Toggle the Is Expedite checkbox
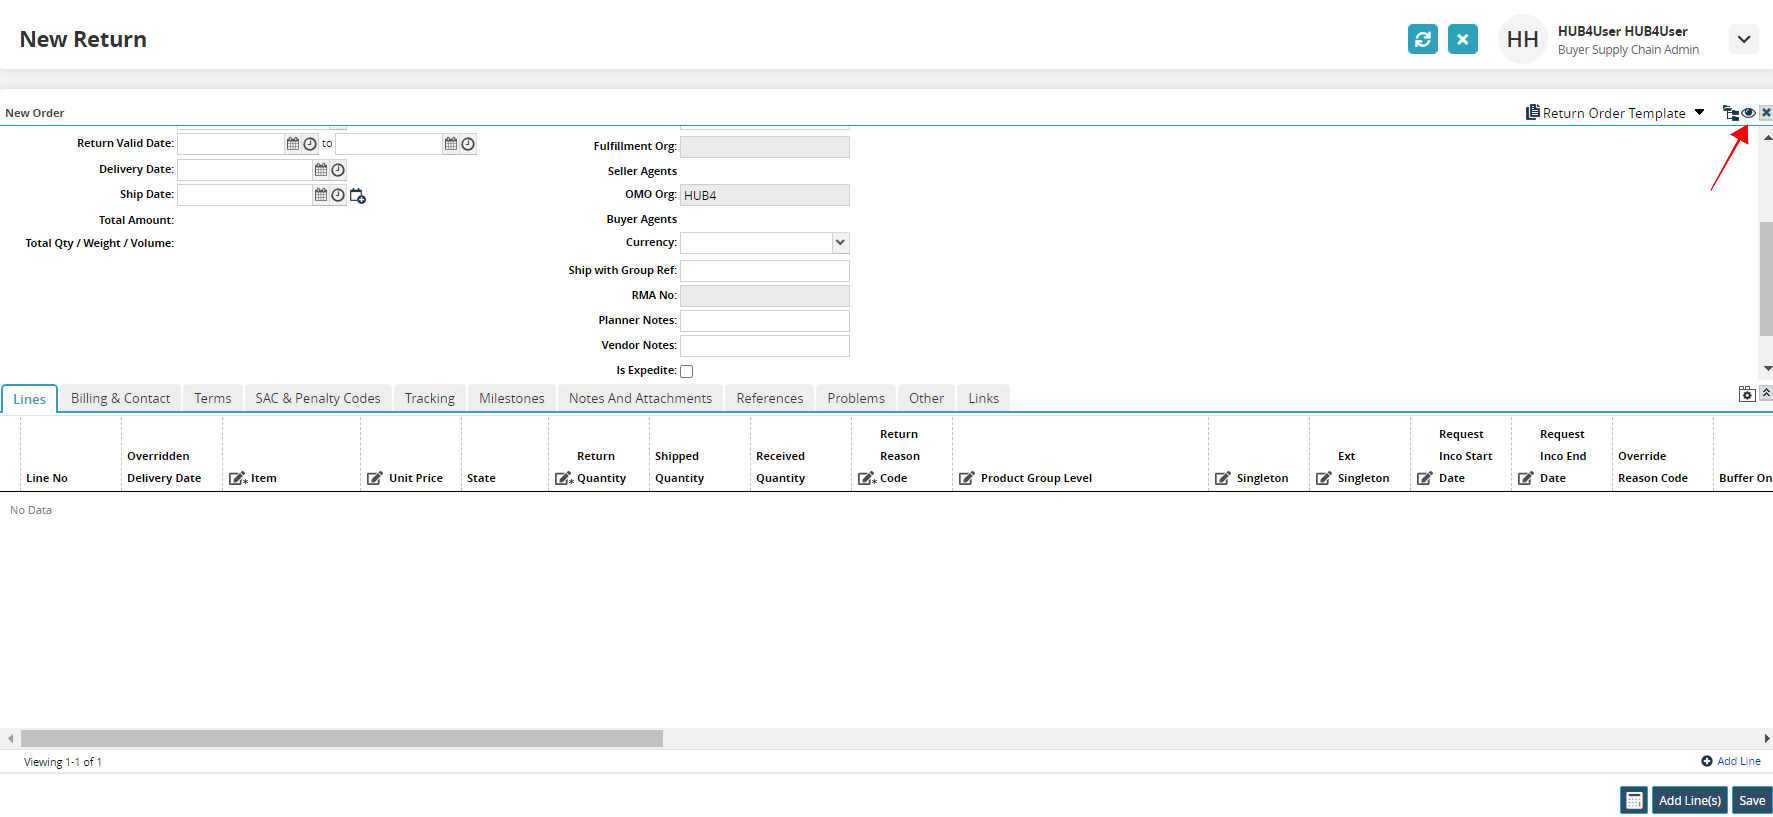 coord(687,371)
